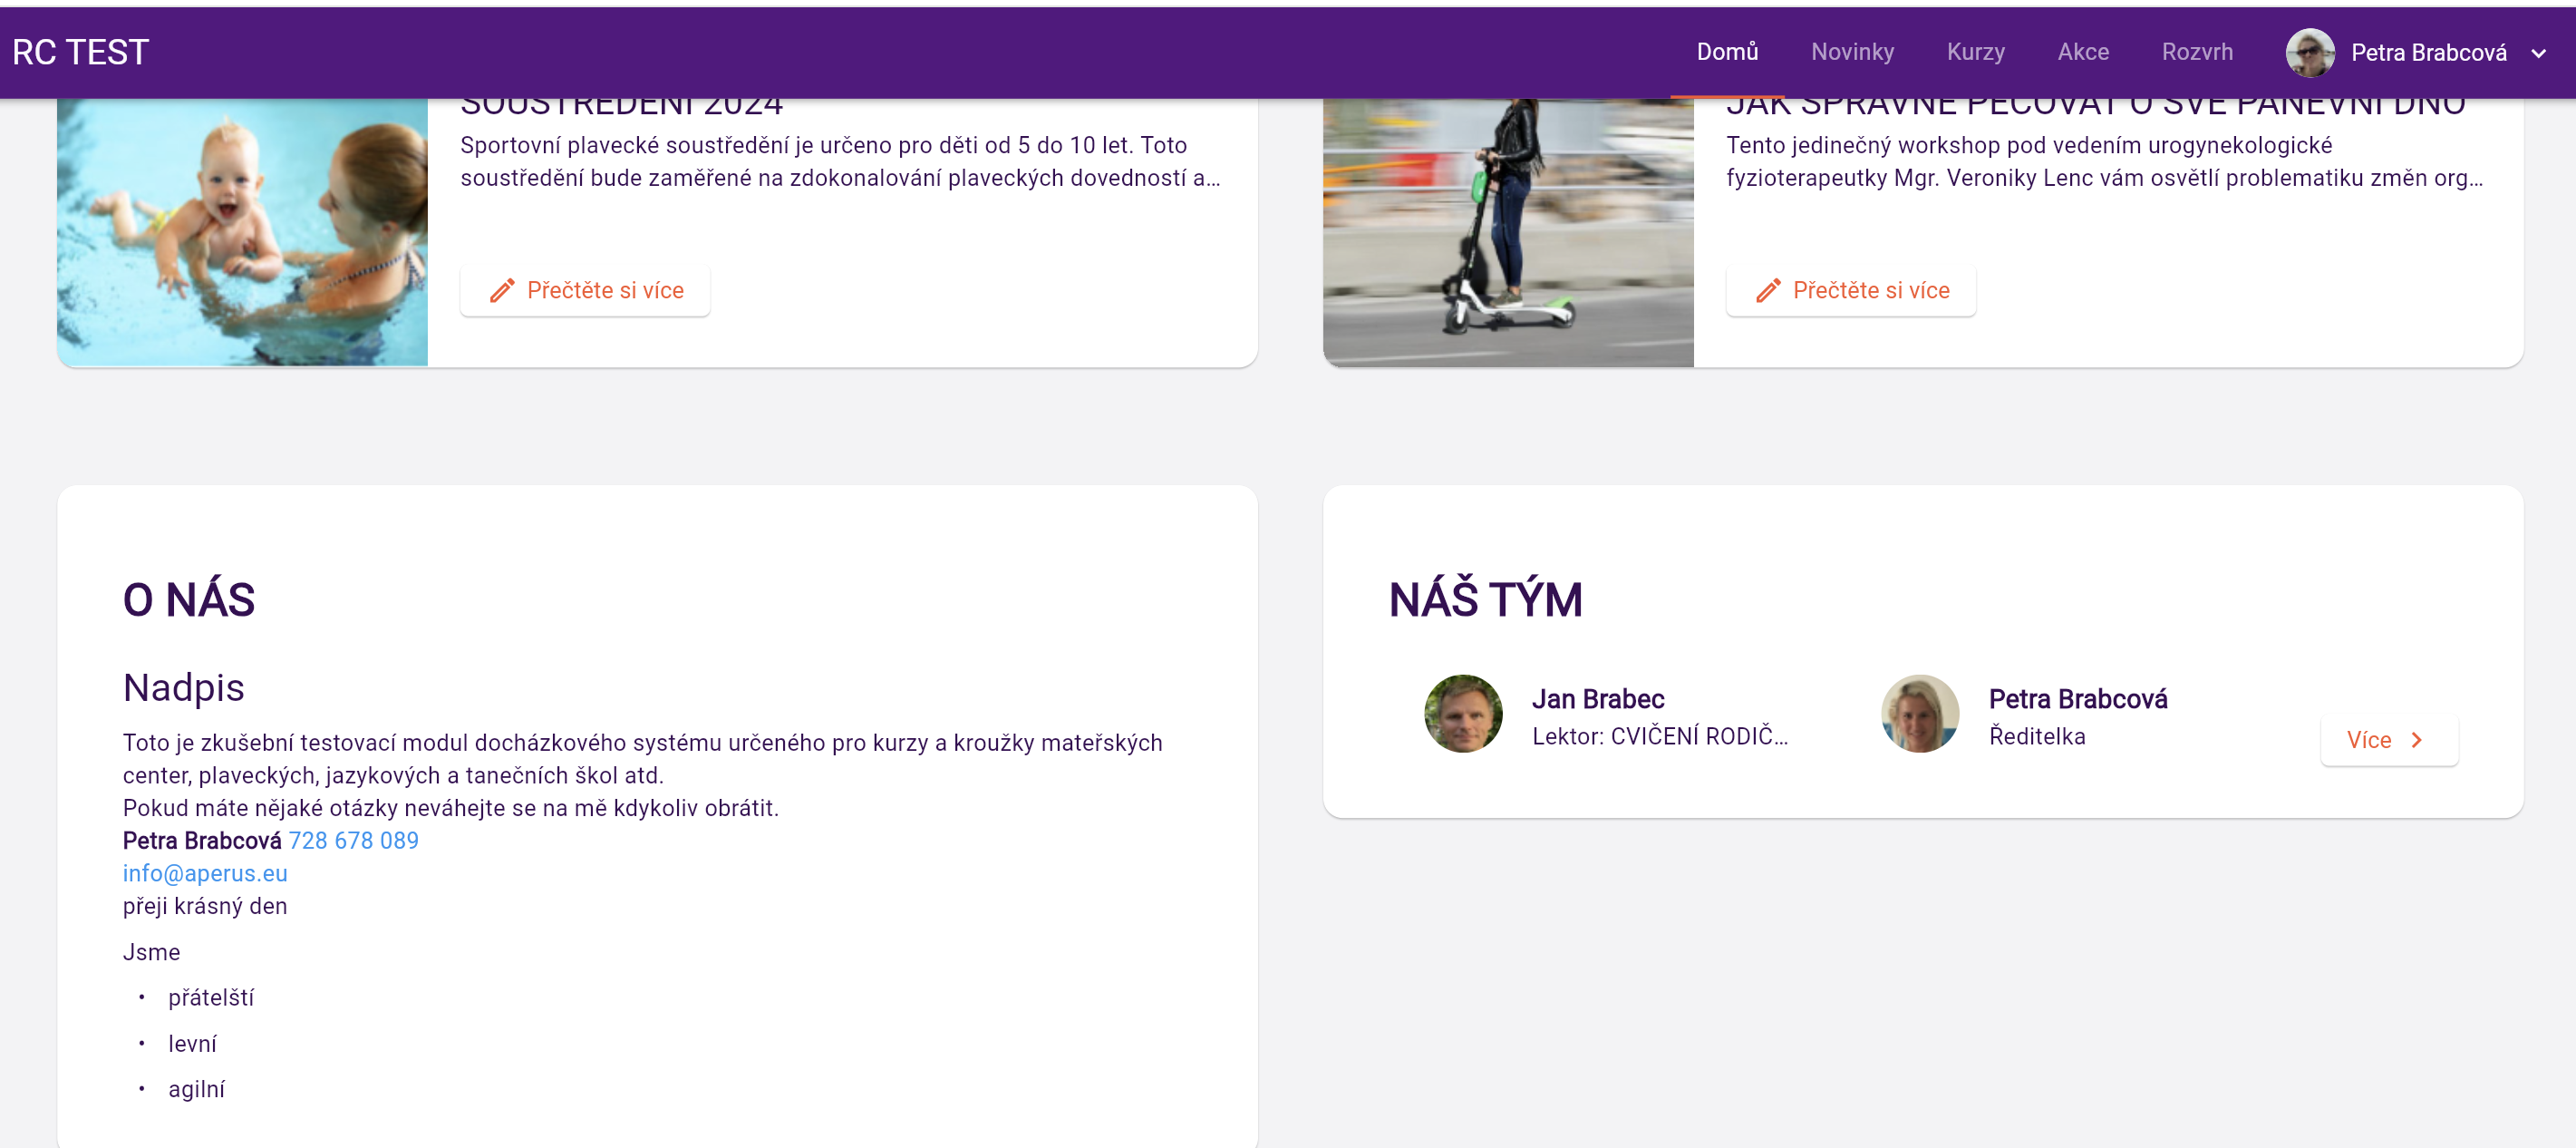Go to Novinky menu item
The height and width of the screenshot is (1148, 2576).
pyautogui.click(x=1852, y=52)
